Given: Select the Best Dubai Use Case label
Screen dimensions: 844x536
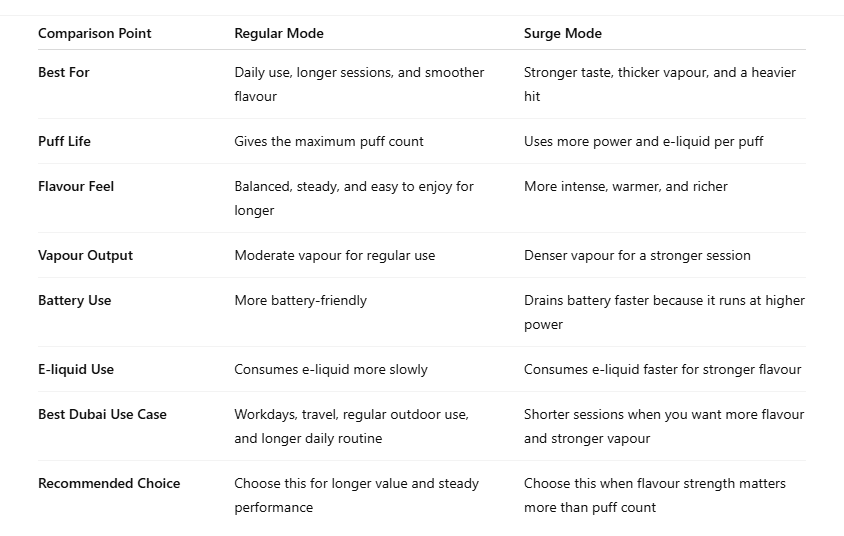Looking at the screenshot, I should pyautogui.click(x=102, y=414).
